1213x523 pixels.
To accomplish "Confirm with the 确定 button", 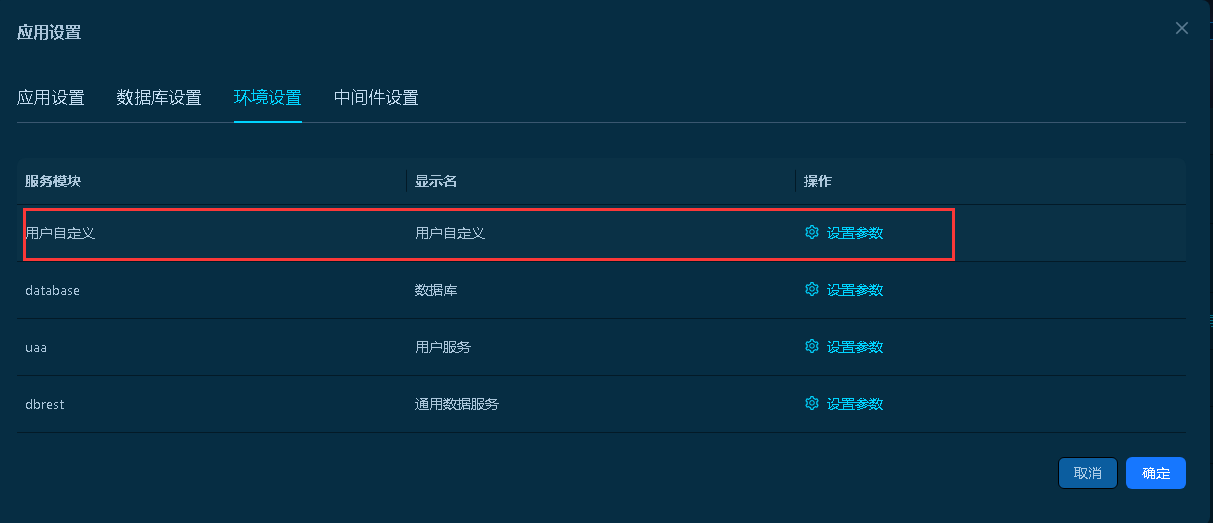I will click(1156, 473).
